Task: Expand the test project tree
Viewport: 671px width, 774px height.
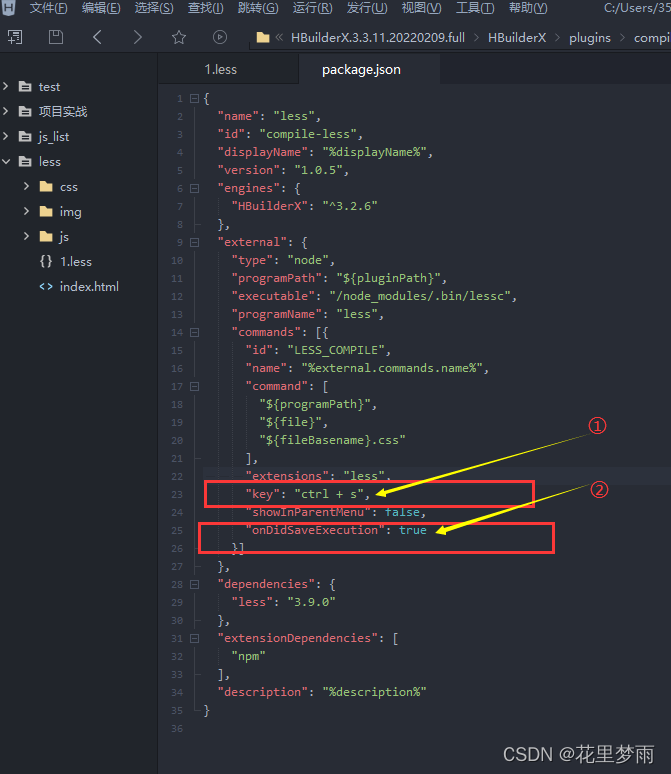Action: point(5,86)
